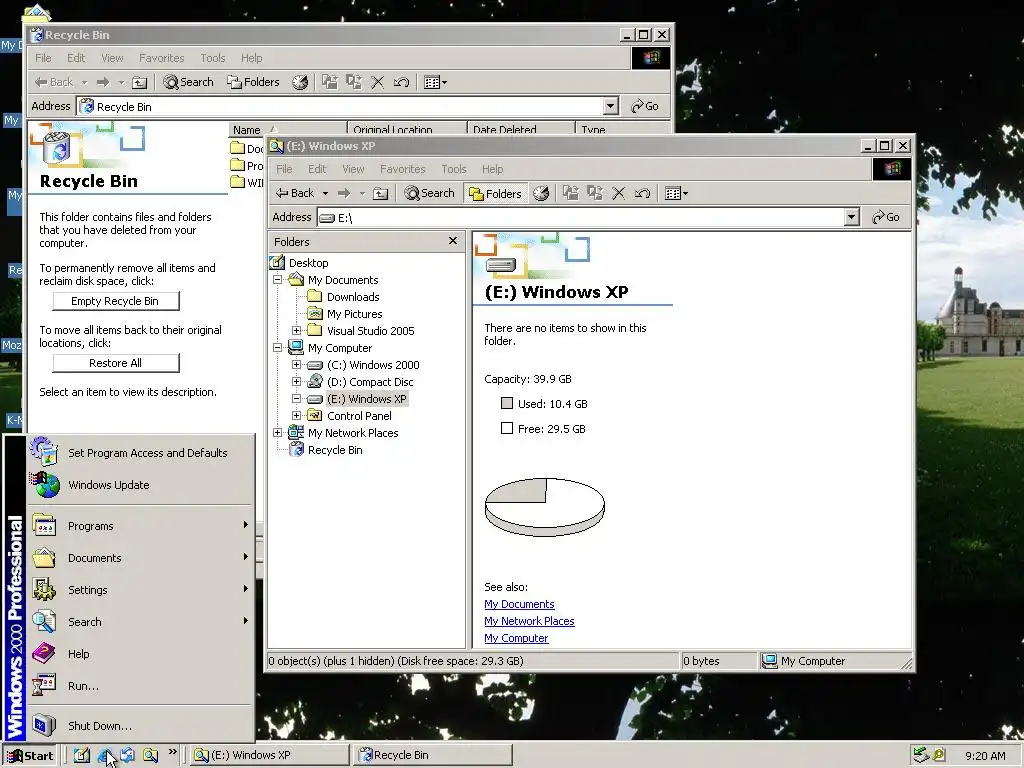Click Back in the E: window toolbar

tap(295, 193)
